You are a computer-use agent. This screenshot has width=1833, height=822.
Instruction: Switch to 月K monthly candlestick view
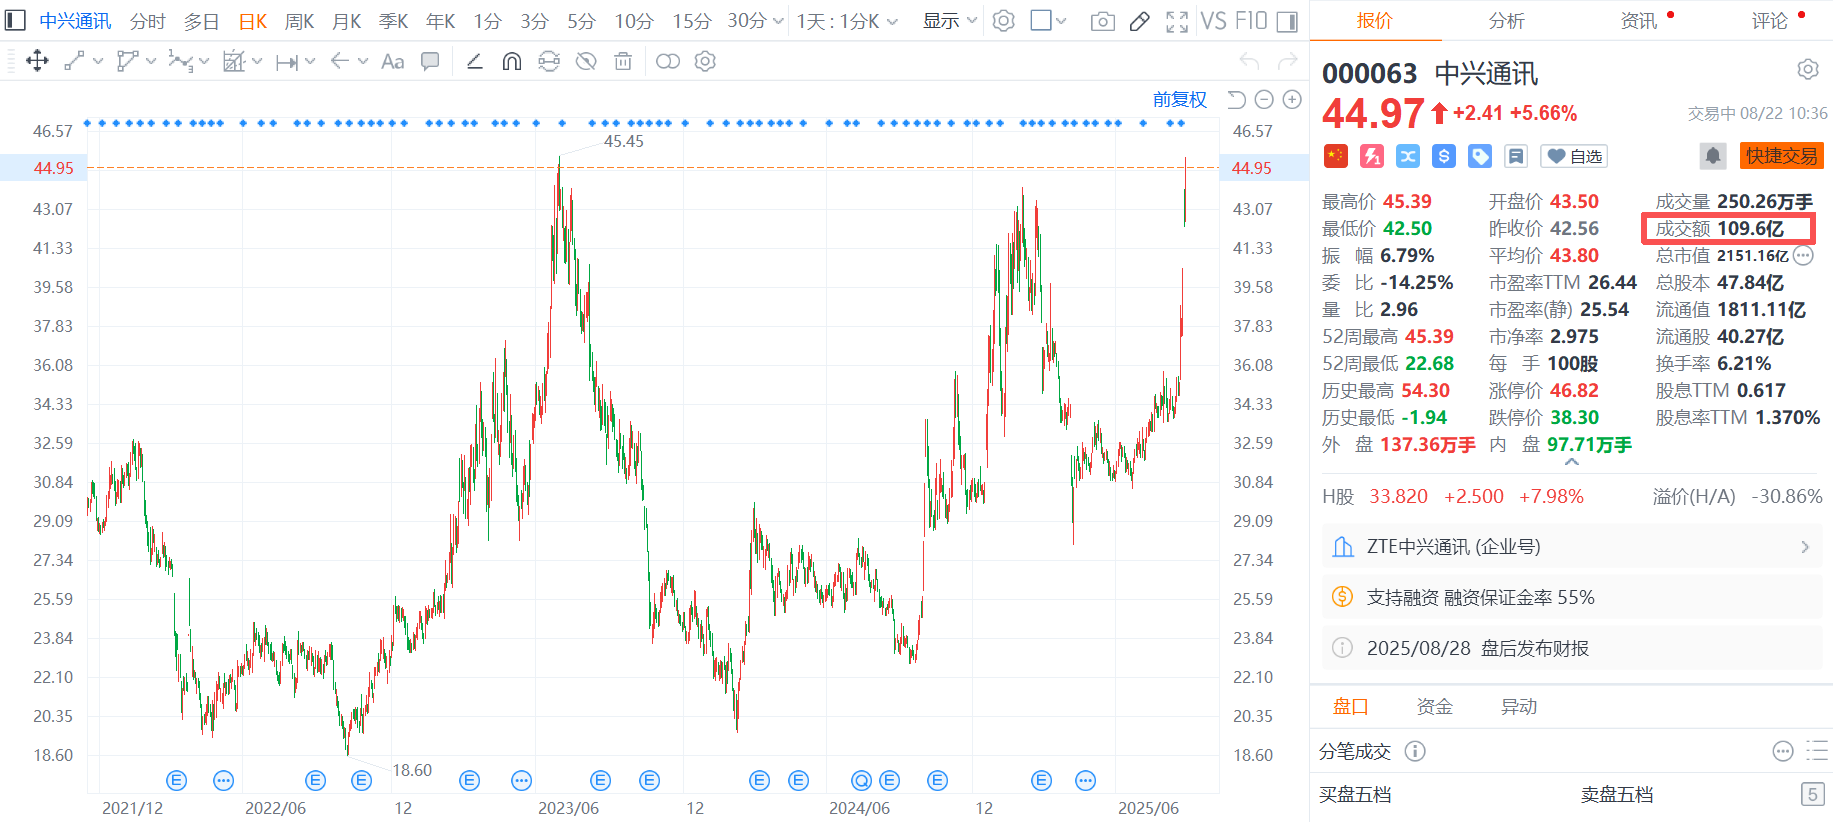[x=347, y=21]
